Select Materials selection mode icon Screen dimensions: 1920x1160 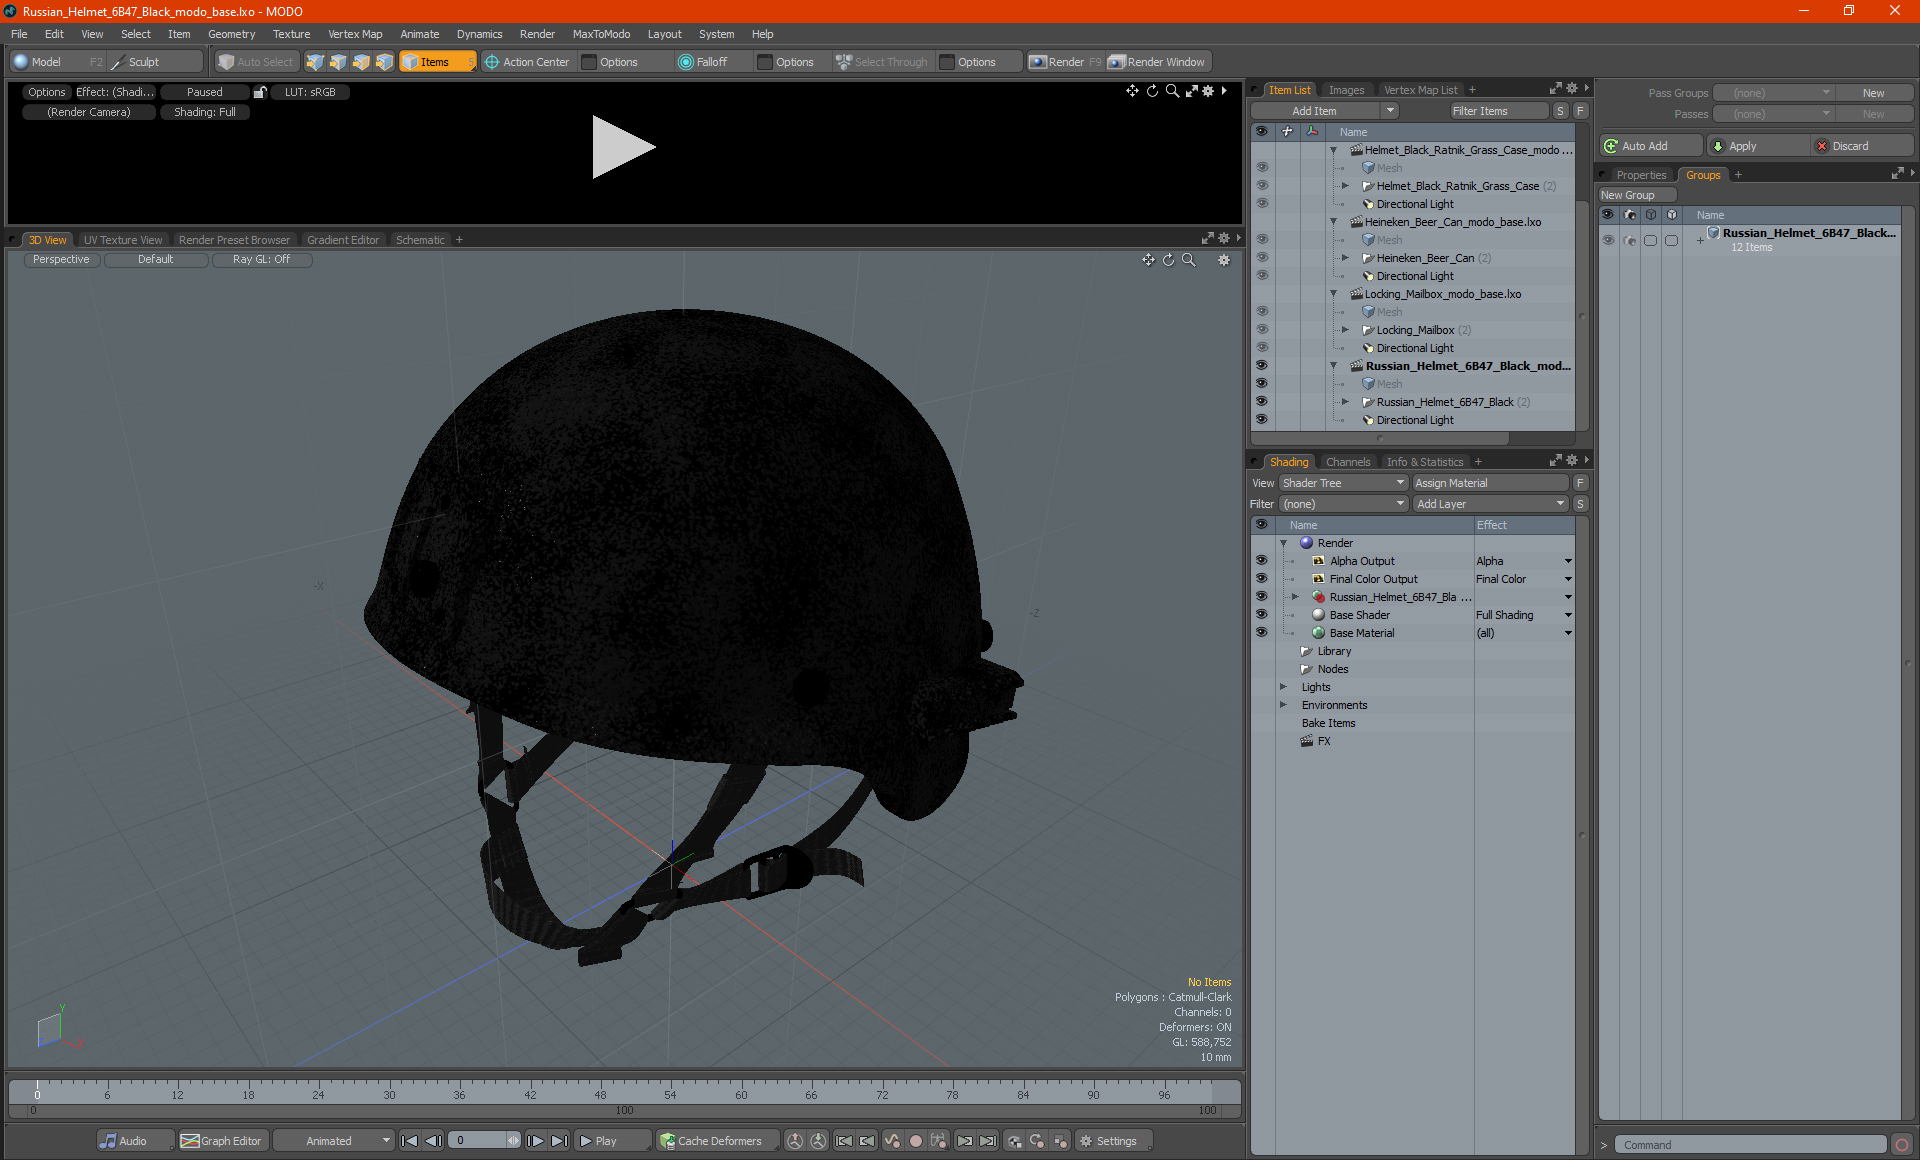point(384,62)
